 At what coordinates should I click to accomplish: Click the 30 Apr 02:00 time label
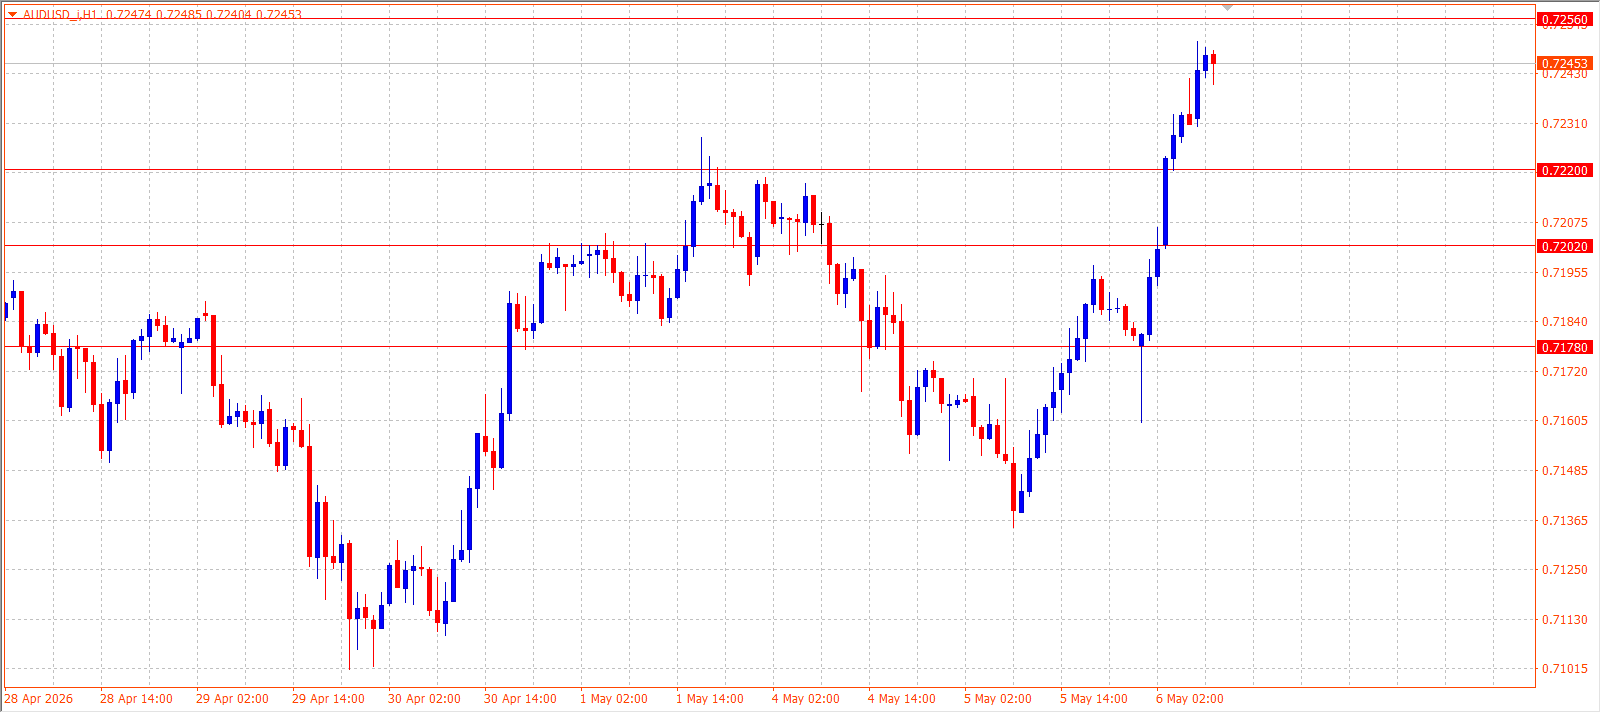[424, 699]
